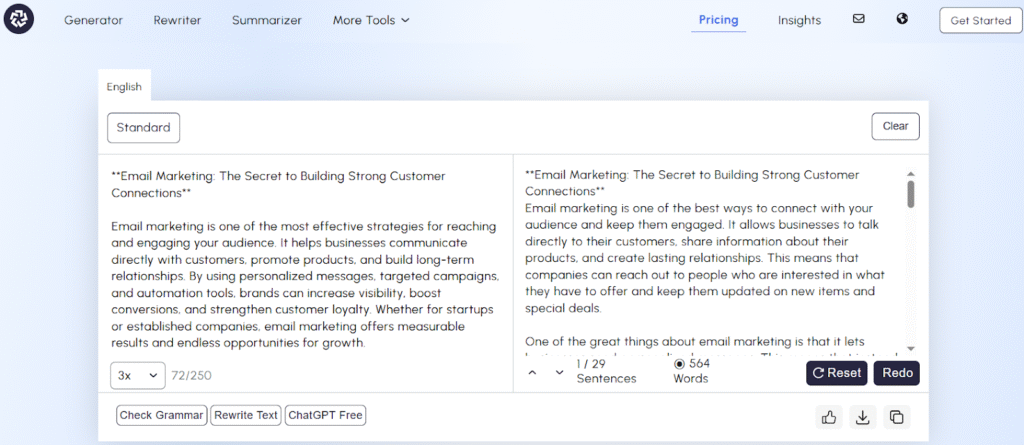
Task: Click the globe language icon
Action: pyautogui.click(x=902, y=19)
